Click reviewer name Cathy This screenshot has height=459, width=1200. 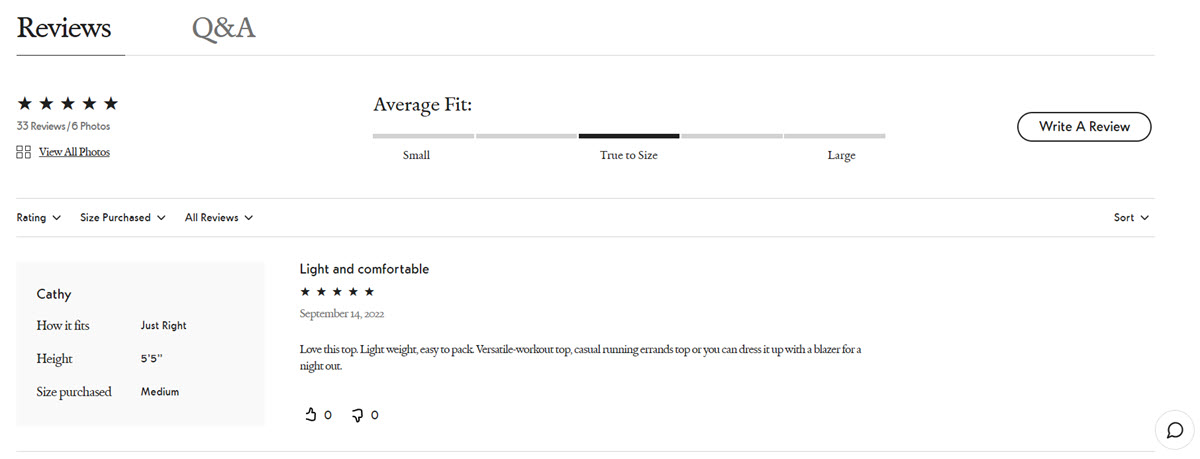point(54,294)
